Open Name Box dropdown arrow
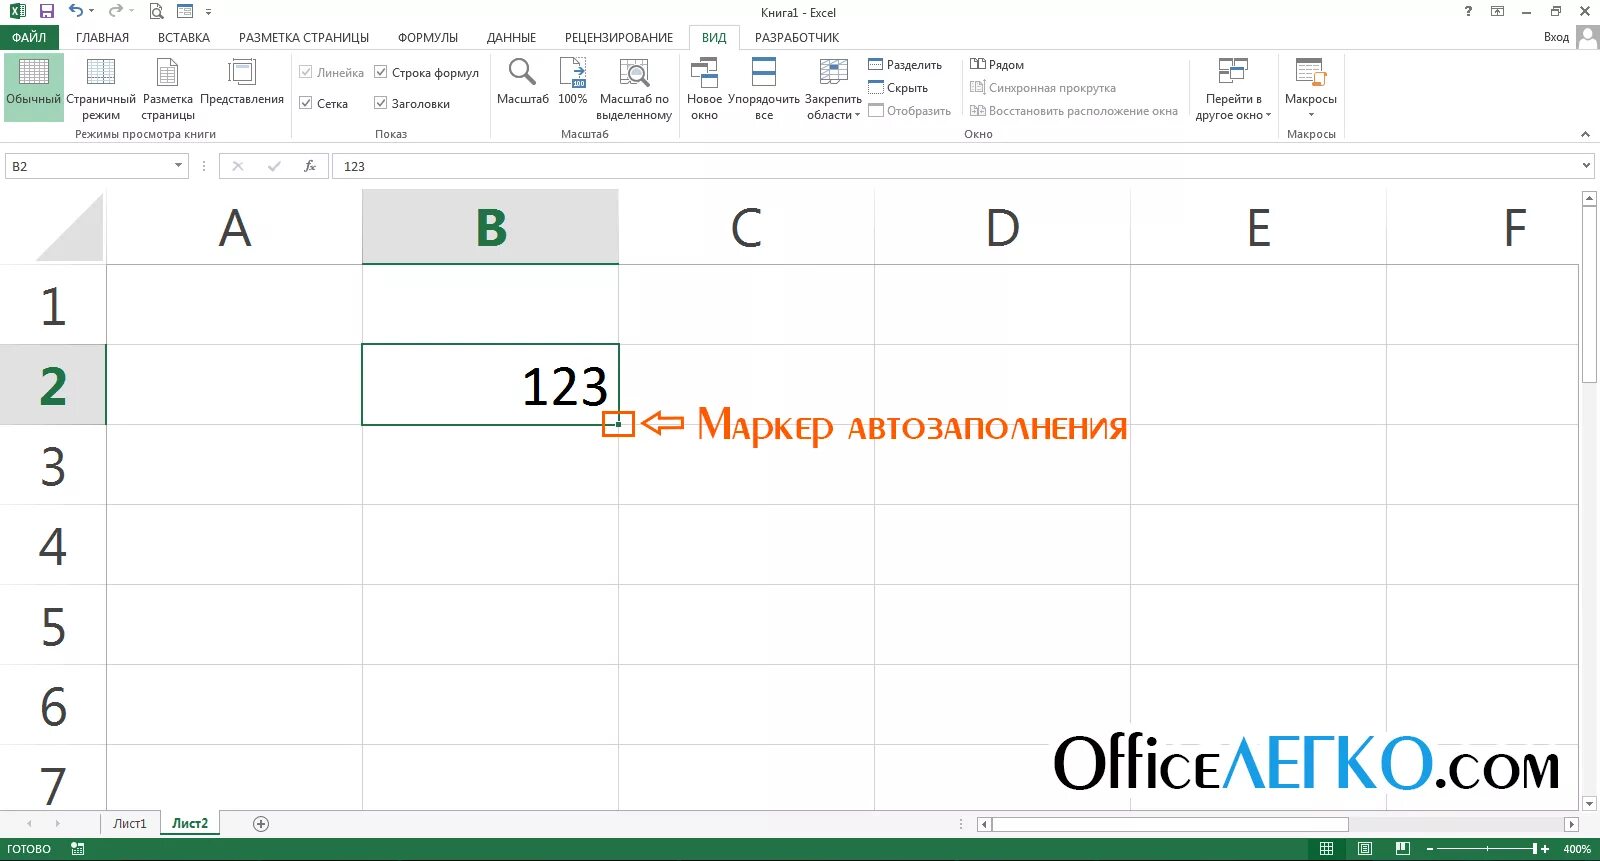The image size is (1600, 861). tap(179, 166)
